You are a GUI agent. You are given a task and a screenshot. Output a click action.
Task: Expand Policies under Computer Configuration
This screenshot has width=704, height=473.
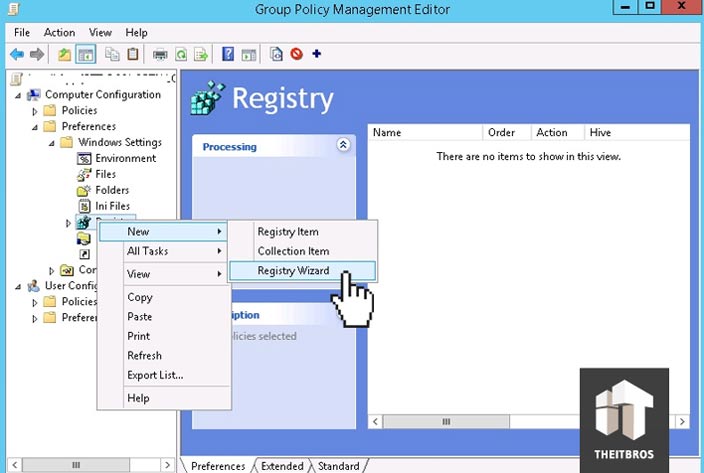(x=35, y=111)
